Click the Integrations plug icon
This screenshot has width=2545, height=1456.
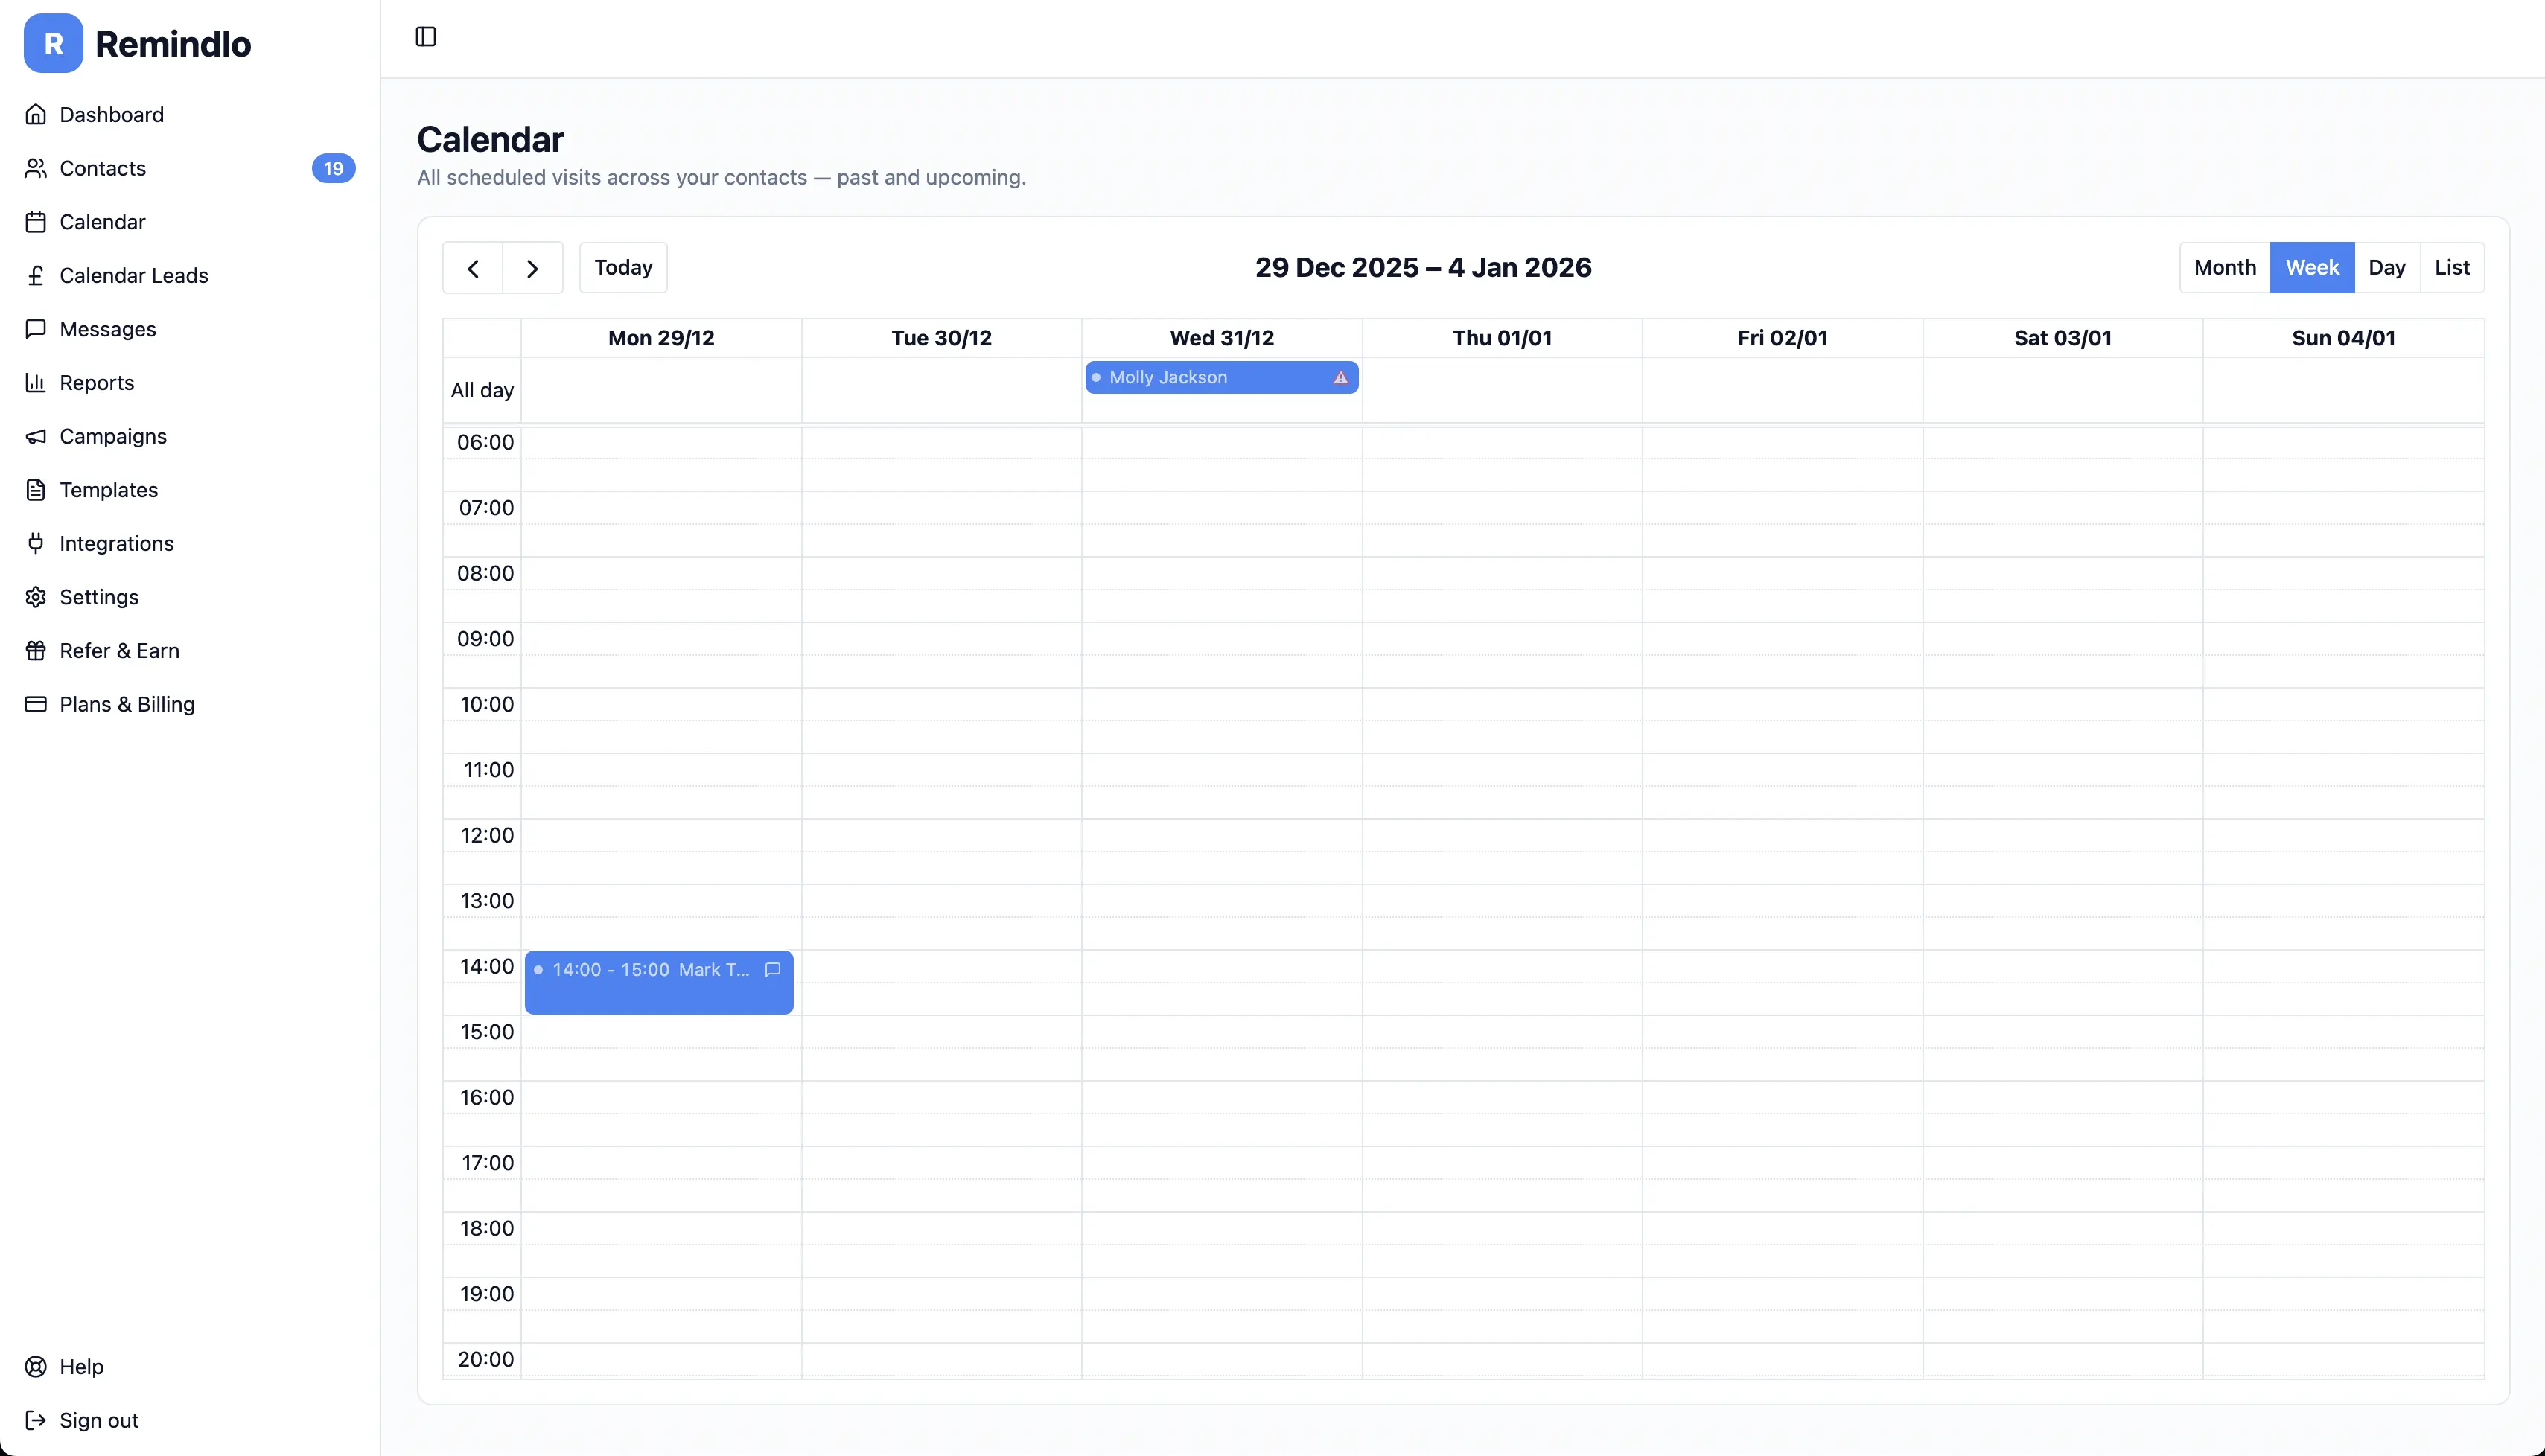36,543
